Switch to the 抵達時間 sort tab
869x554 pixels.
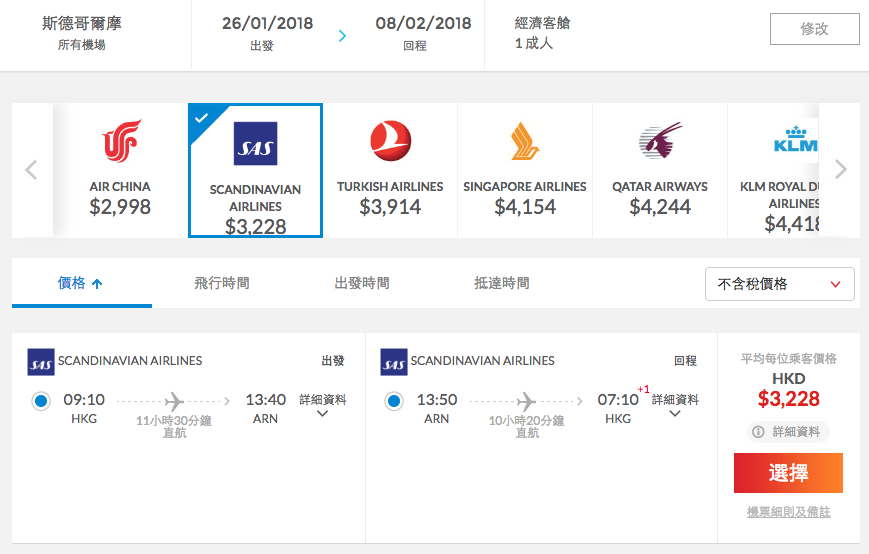(501, 284)
